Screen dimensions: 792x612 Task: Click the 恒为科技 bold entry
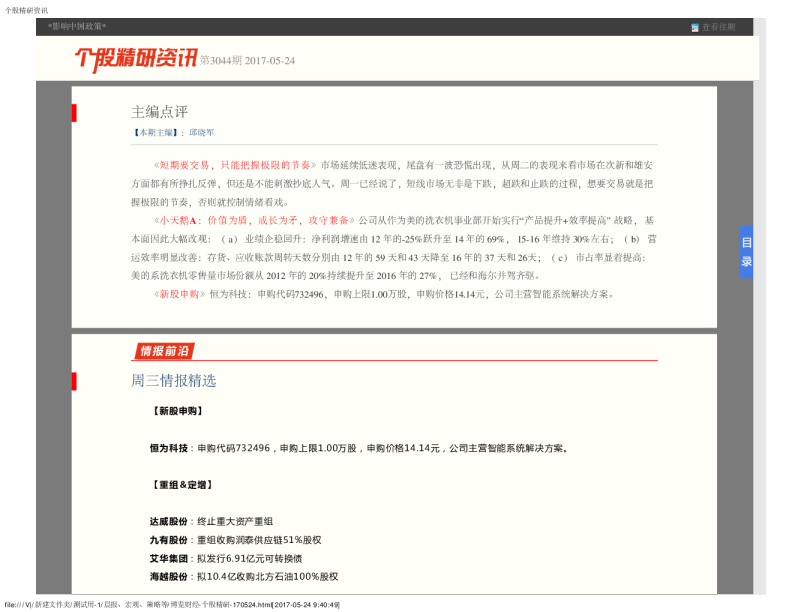[x=169, y=448]
